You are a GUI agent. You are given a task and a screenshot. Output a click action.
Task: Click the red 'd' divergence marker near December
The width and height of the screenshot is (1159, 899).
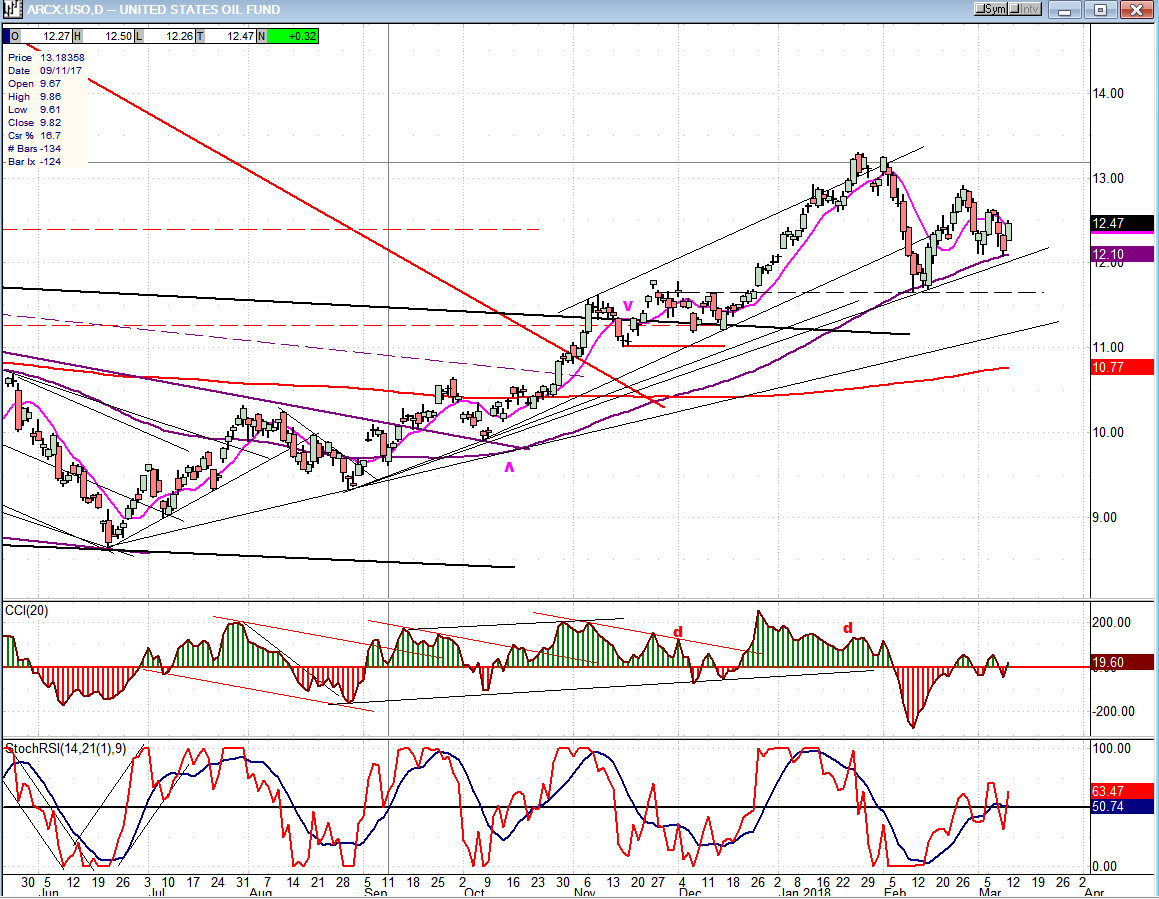click(677, 632)
